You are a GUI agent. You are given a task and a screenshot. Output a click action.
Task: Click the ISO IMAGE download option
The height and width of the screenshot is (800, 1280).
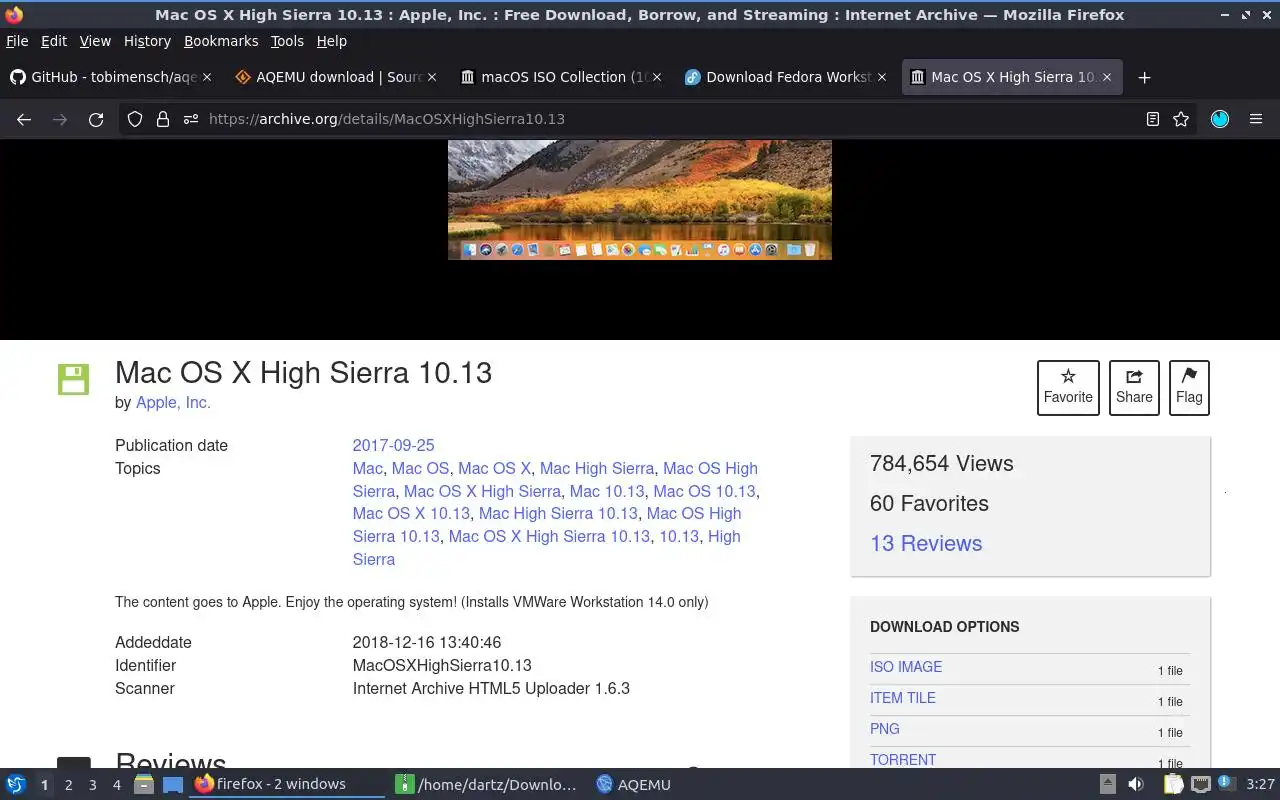click(906, 667)
